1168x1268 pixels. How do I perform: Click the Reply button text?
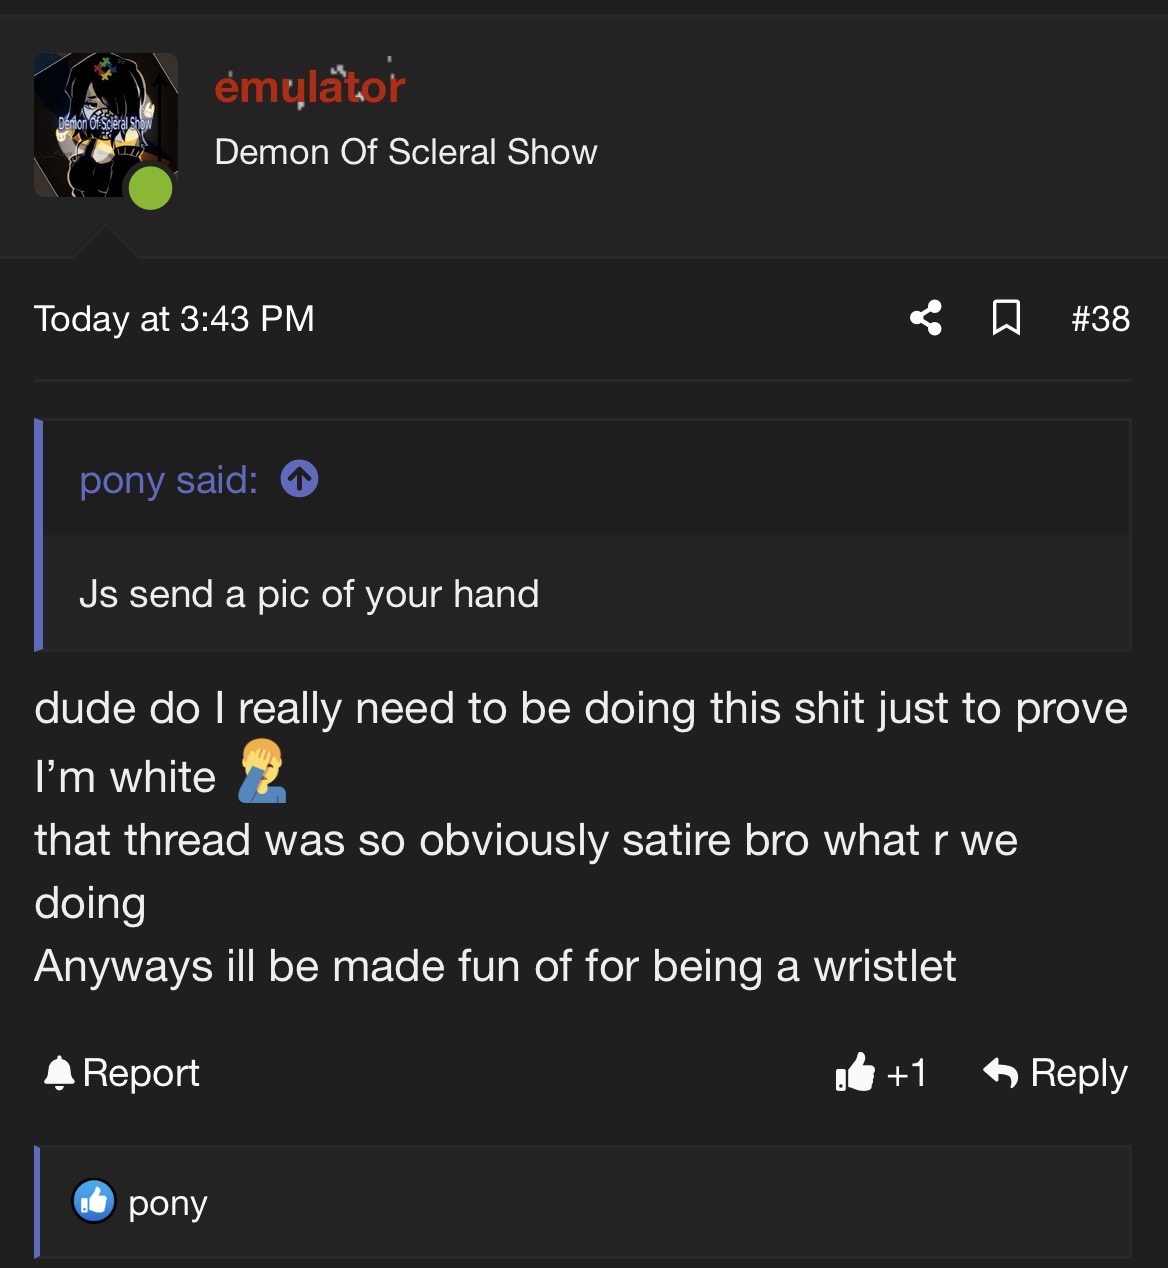pyautogui.click(x=1079, y=1073)
